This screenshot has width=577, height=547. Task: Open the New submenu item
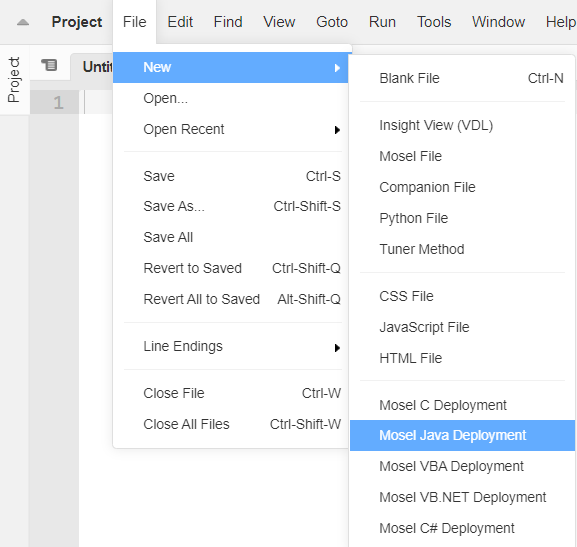[230, 67]
